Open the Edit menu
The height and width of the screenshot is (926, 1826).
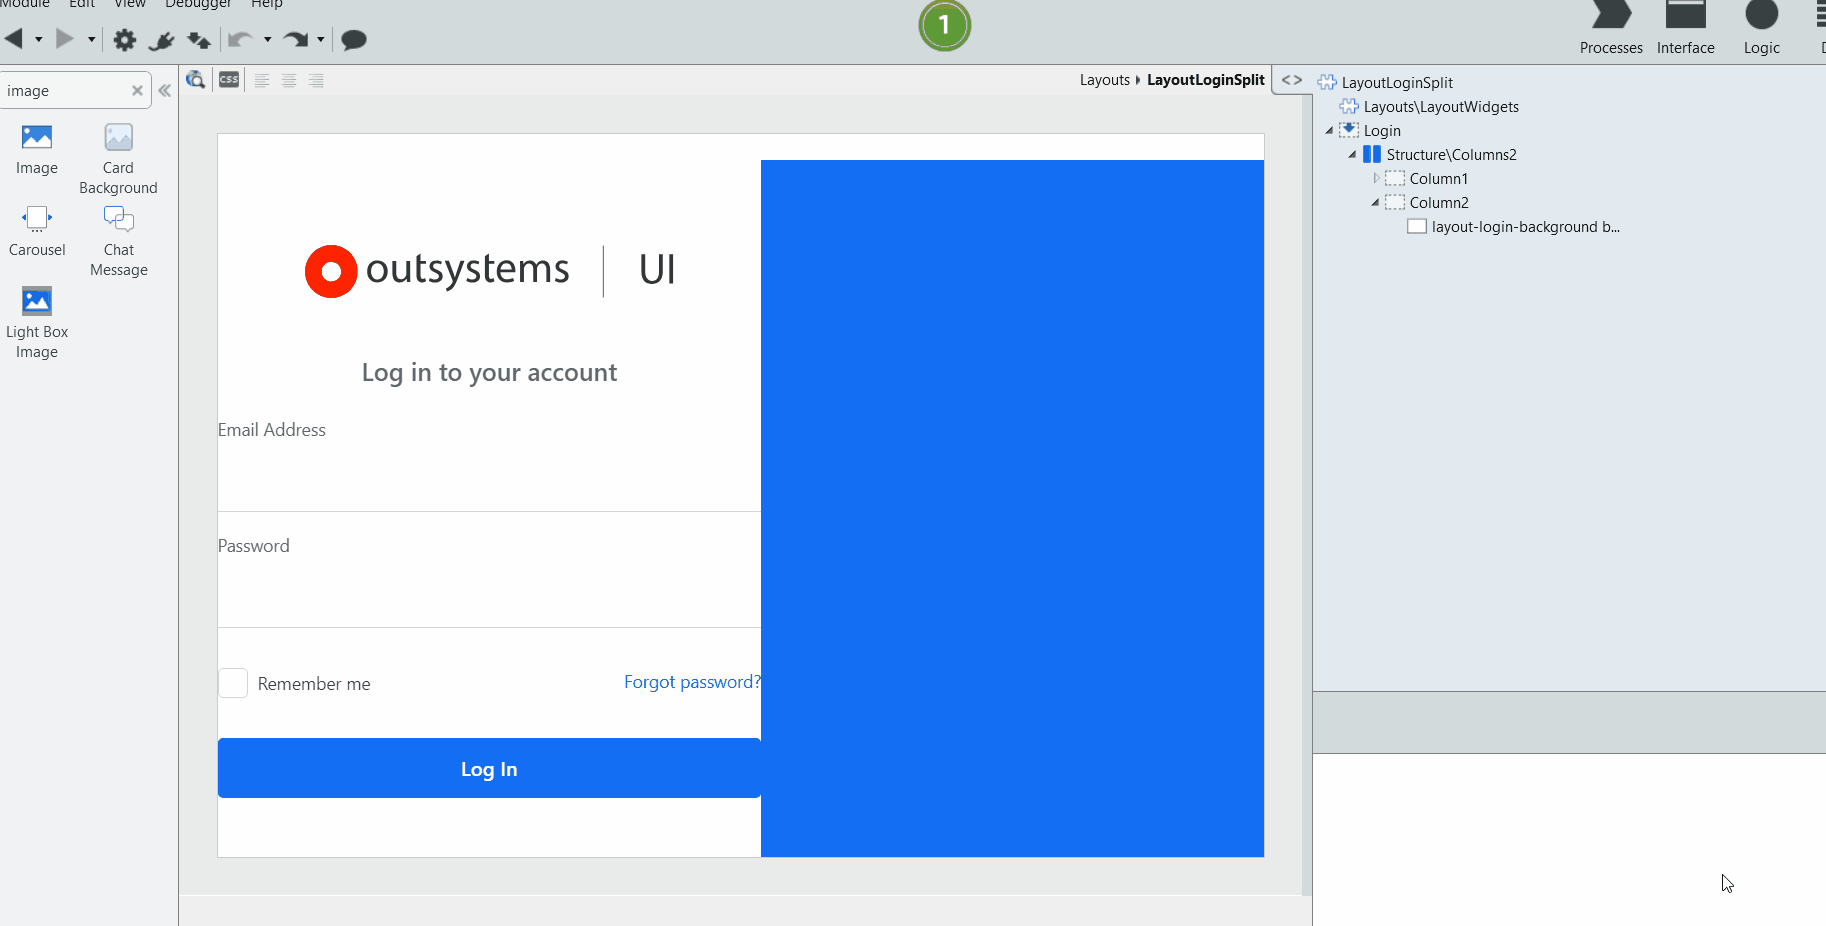82,4
